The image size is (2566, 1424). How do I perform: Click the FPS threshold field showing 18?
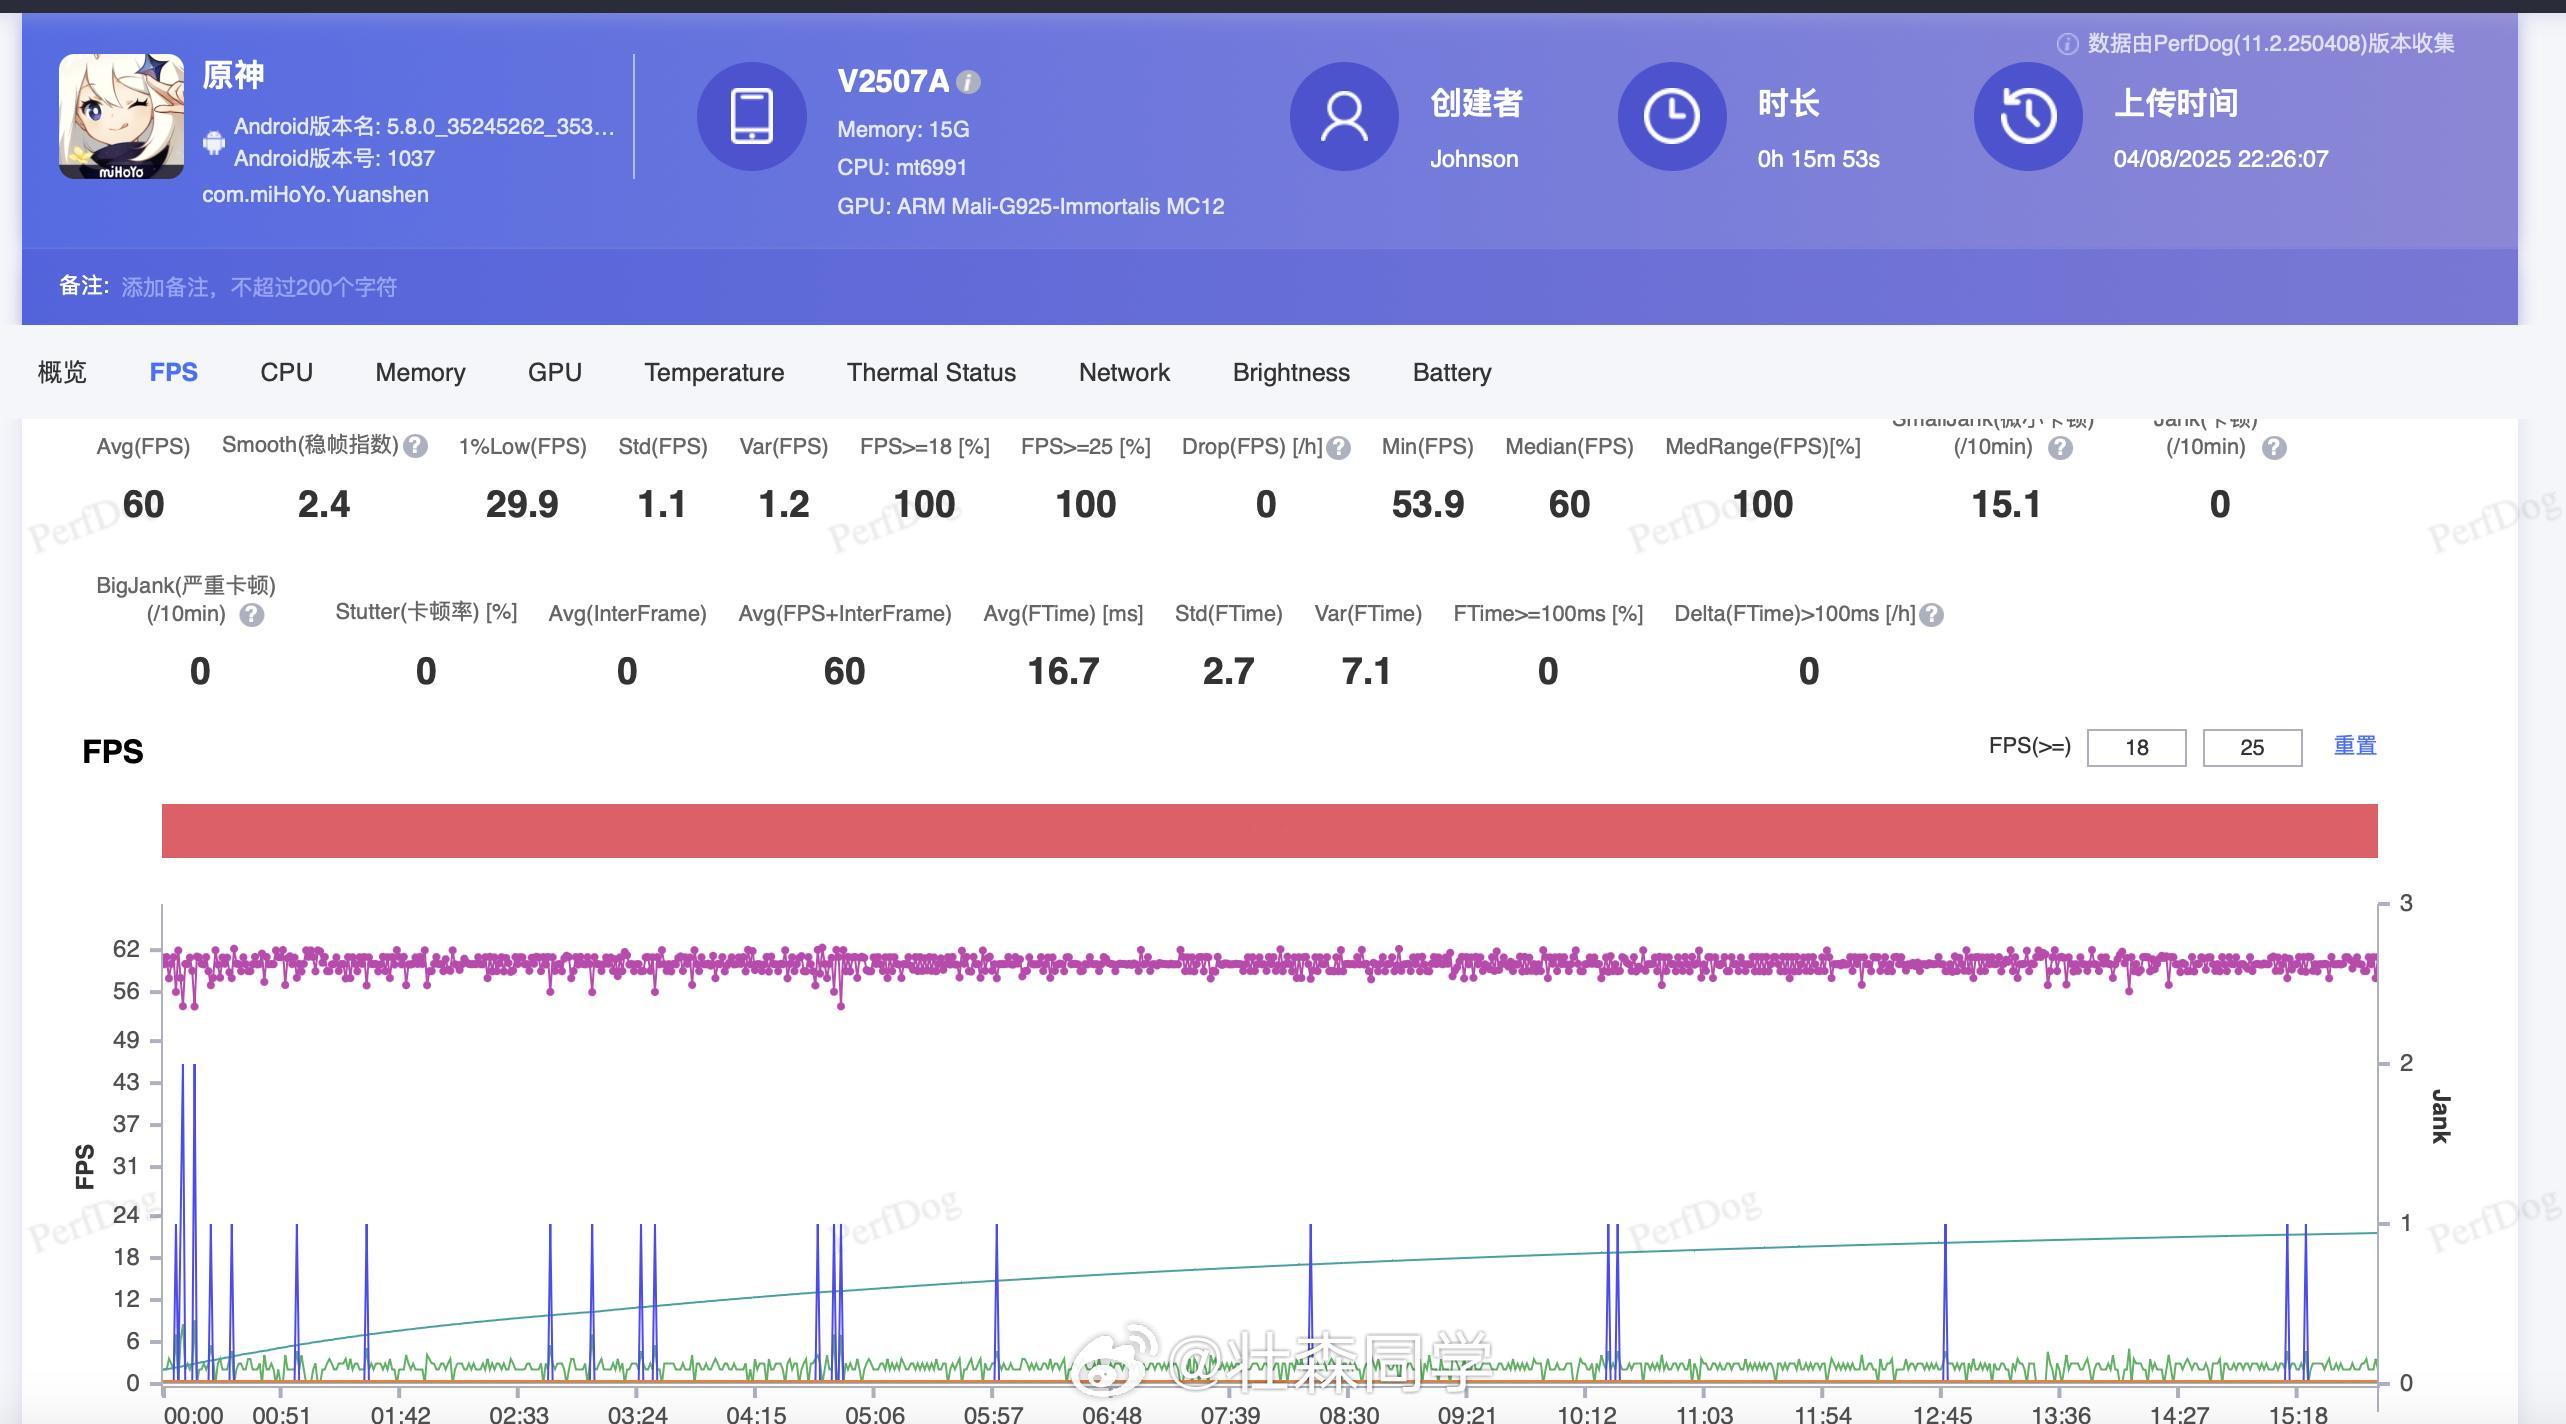pyautogui.click(x=2136, y=748)
